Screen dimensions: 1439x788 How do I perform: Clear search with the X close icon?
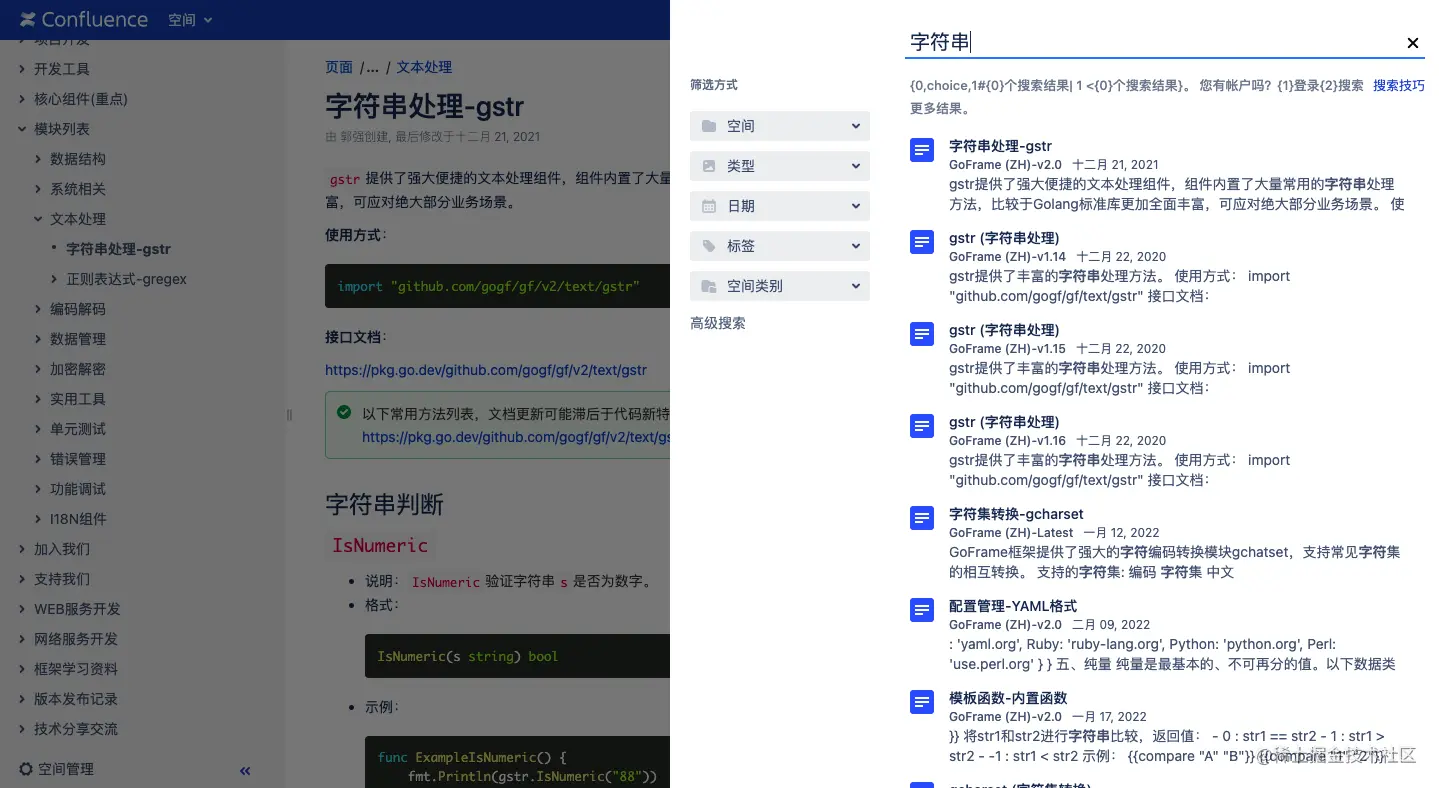1413,43
